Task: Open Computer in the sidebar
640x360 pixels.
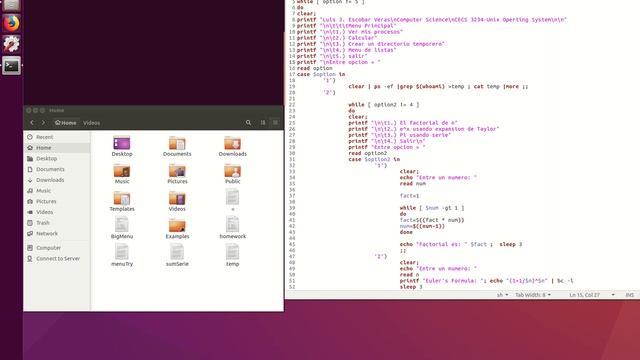Action: 57,248
